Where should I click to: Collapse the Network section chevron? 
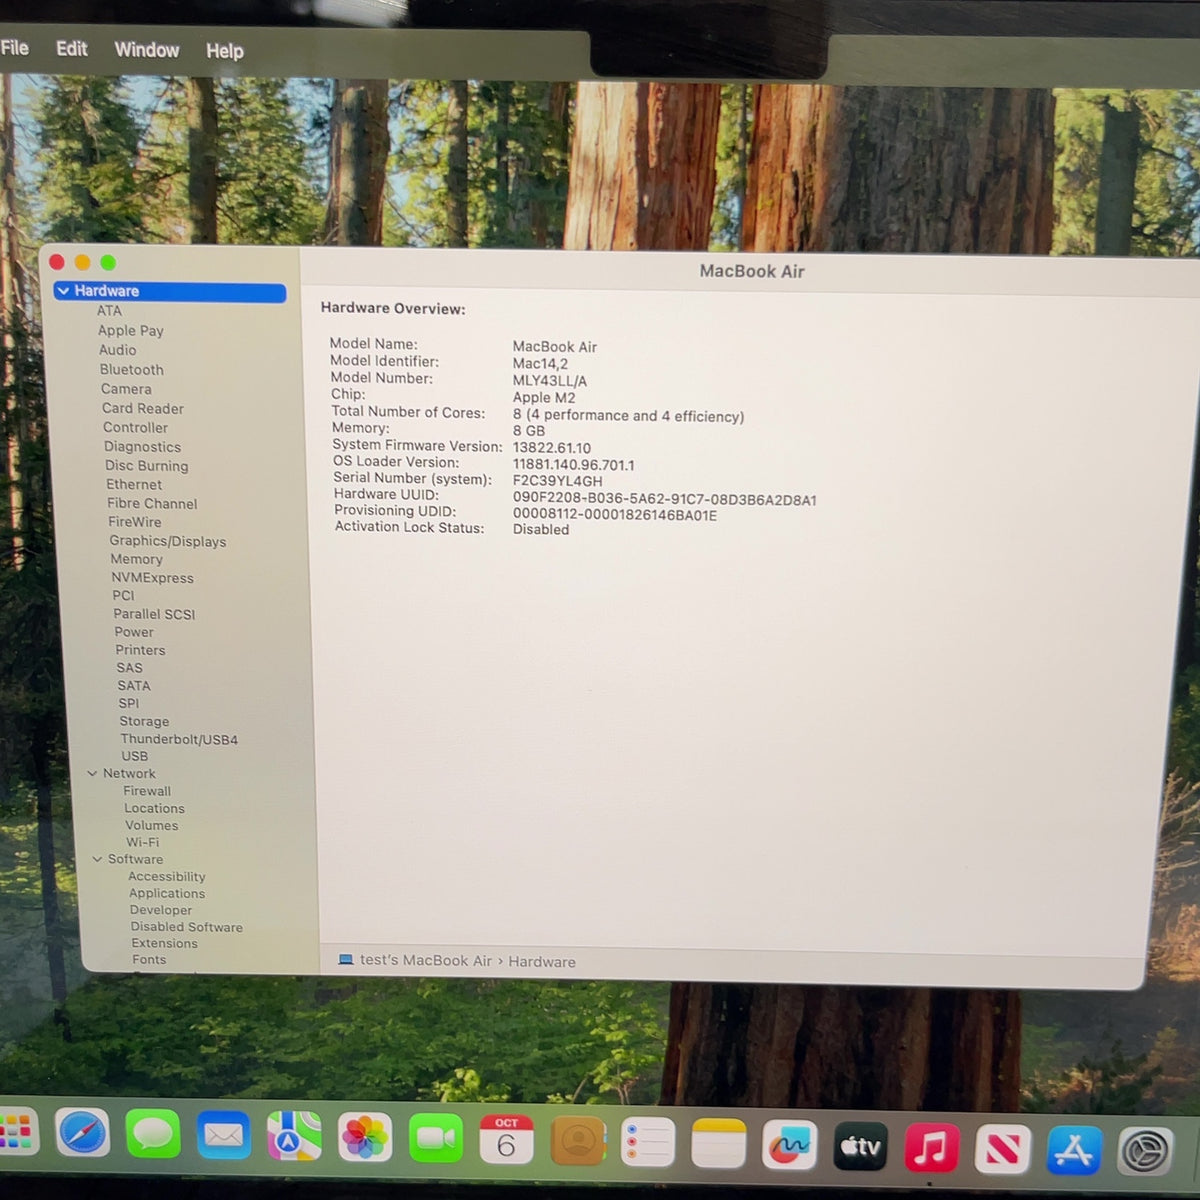tap(92, 773)
